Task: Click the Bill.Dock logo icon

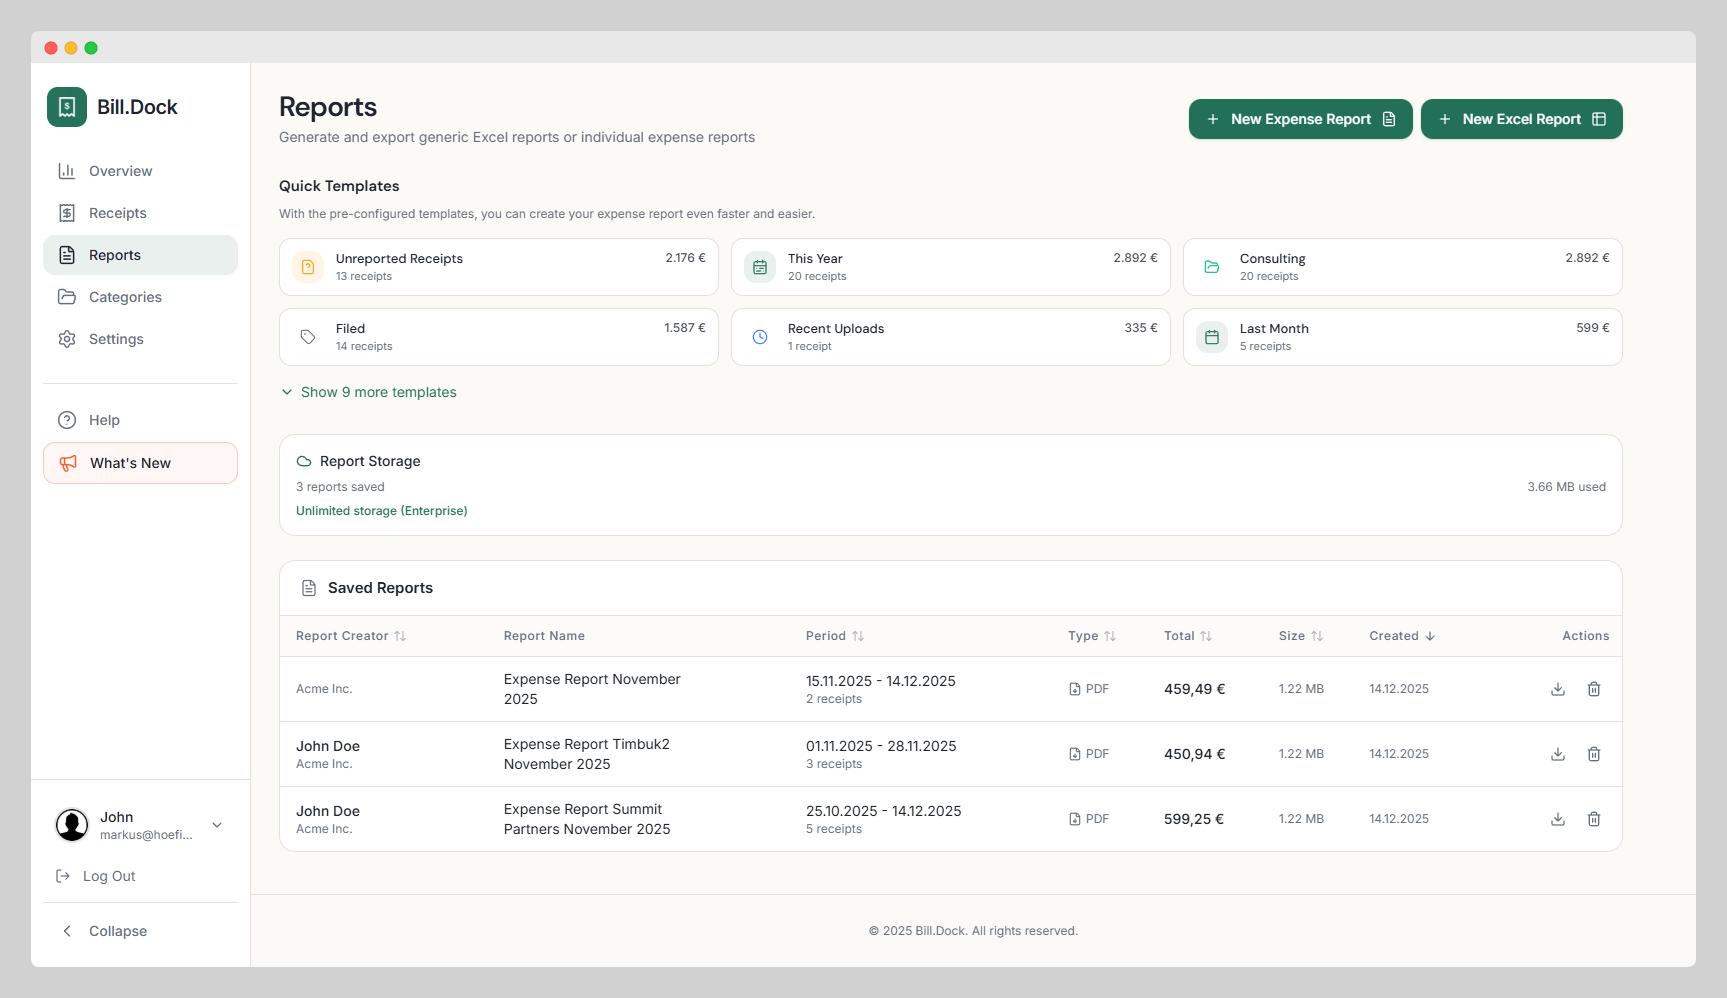Action: (x=67, y=107)
